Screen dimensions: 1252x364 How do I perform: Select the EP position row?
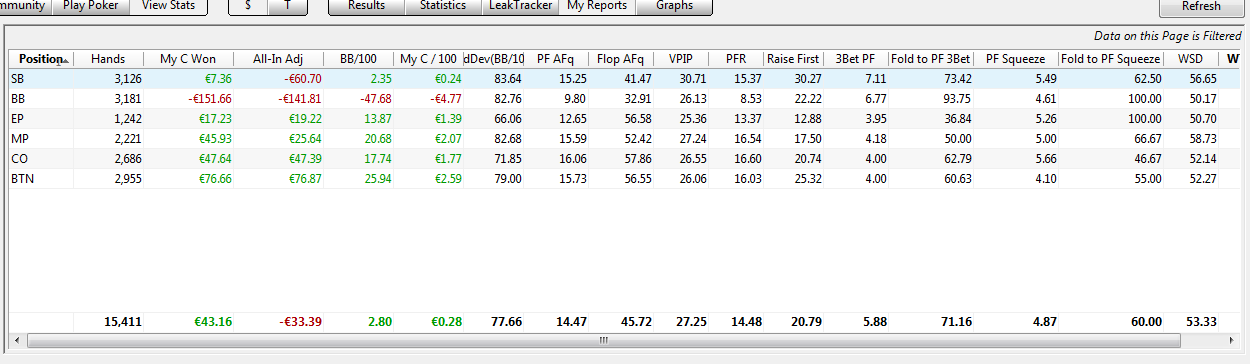pyautogui.click(x=625, y=118)
